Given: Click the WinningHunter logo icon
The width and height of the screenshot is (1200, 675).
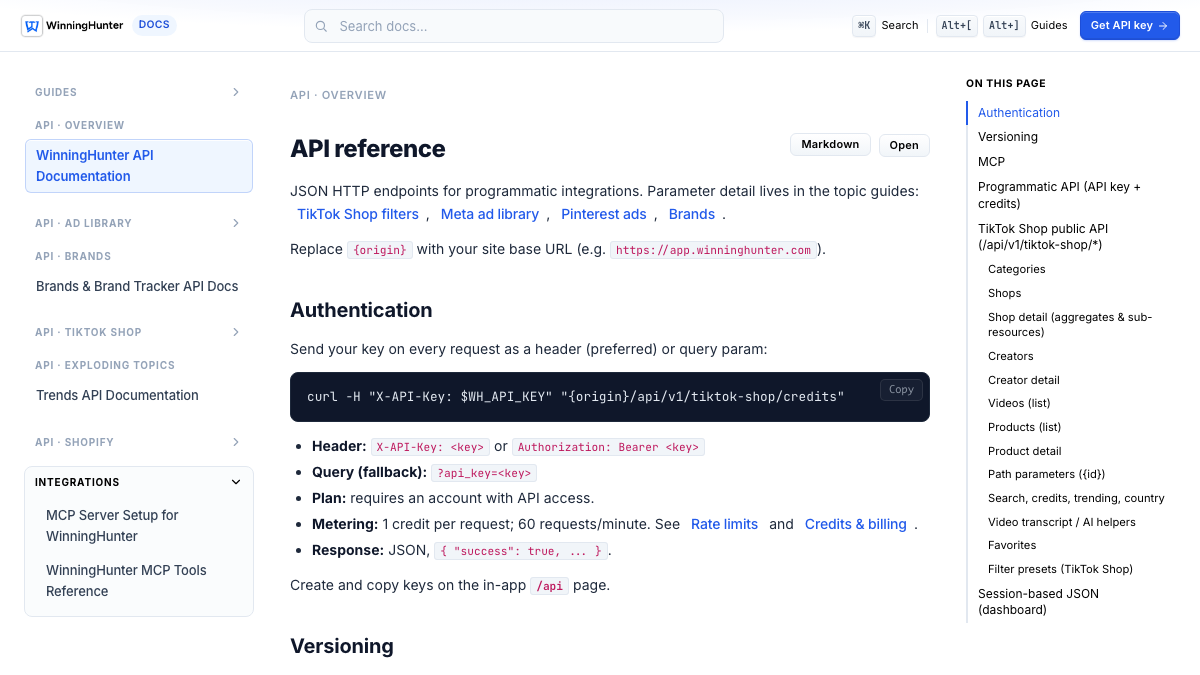Looking at the screenshot, I should pyautogui.click(x=31, y=26).
